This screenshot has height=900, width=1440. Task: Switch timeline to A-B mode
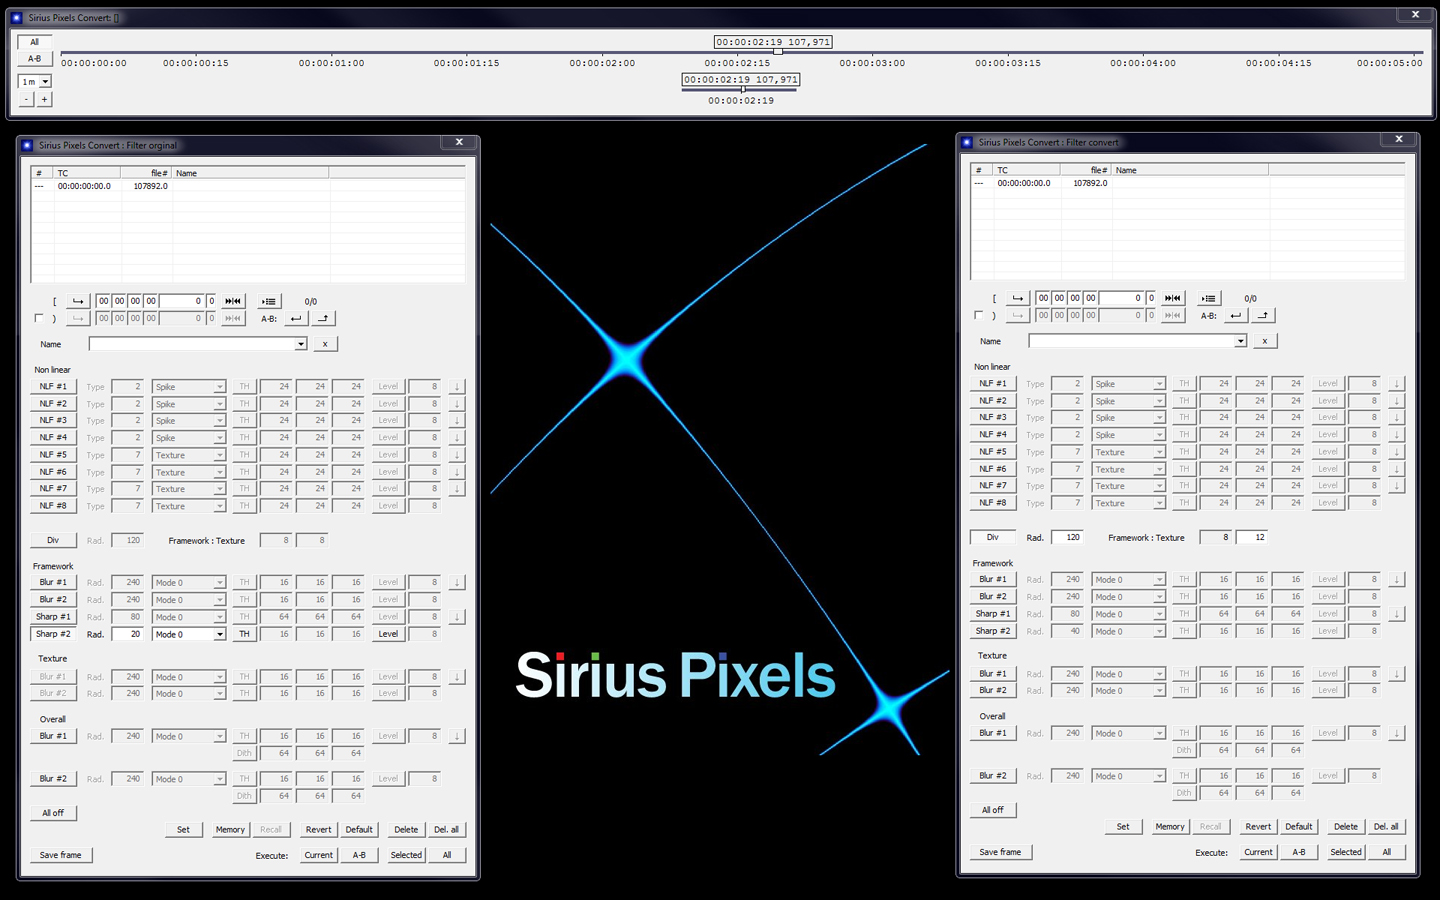(34, 59)
